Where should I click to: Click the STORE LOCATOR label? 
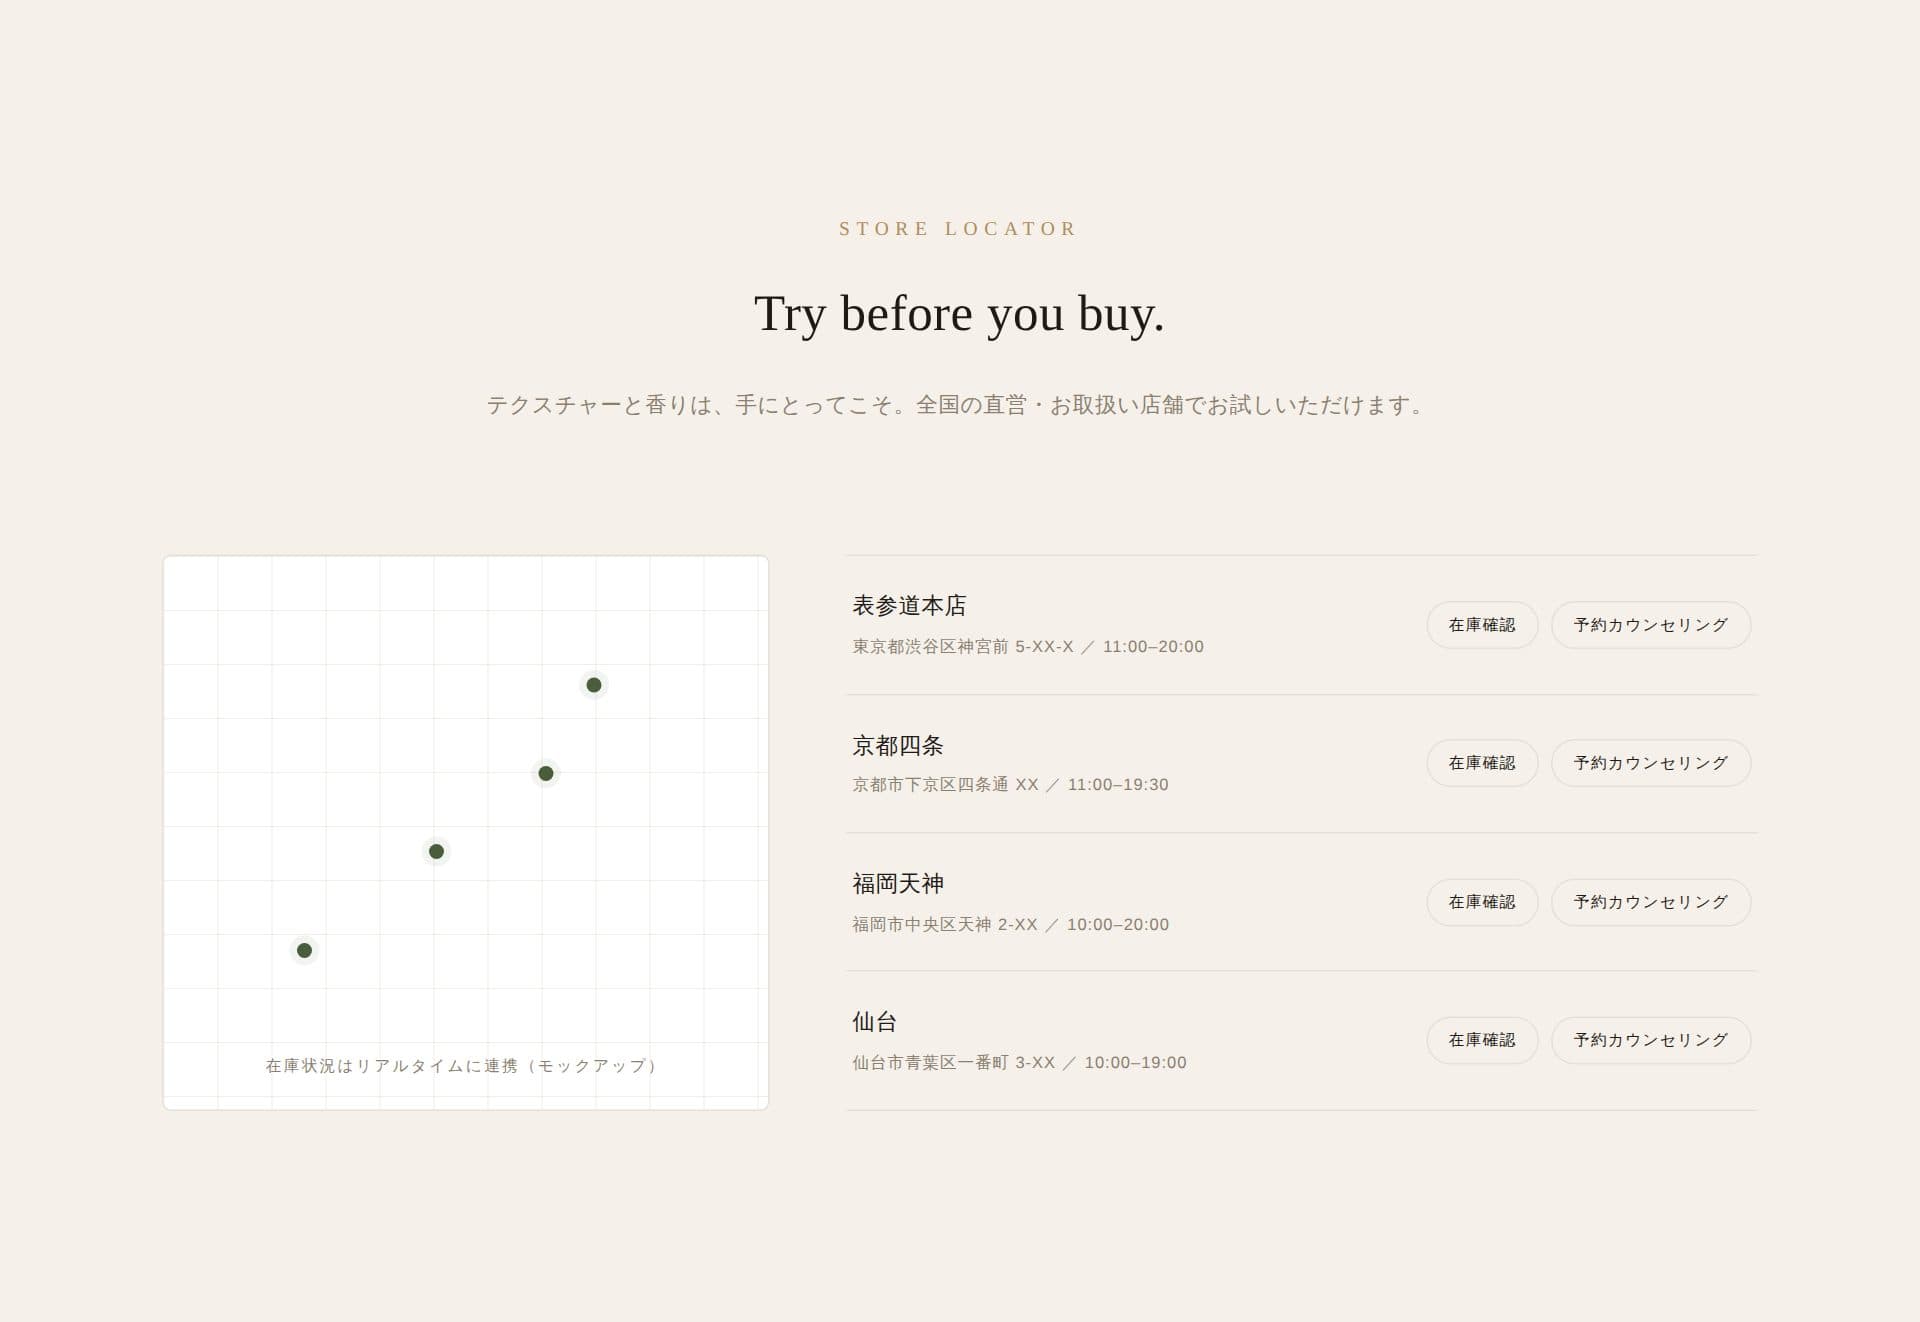[x=959, y=229]
